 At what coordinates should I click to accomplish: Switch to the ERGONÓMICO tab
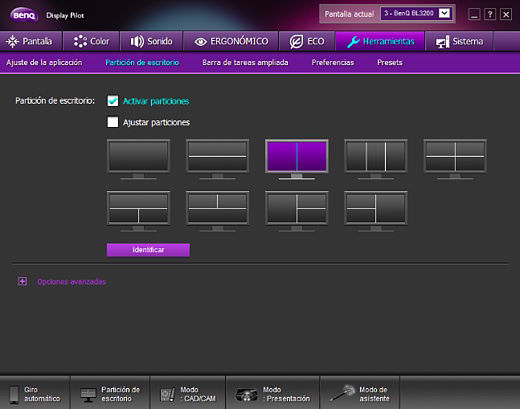coord(231,41)
